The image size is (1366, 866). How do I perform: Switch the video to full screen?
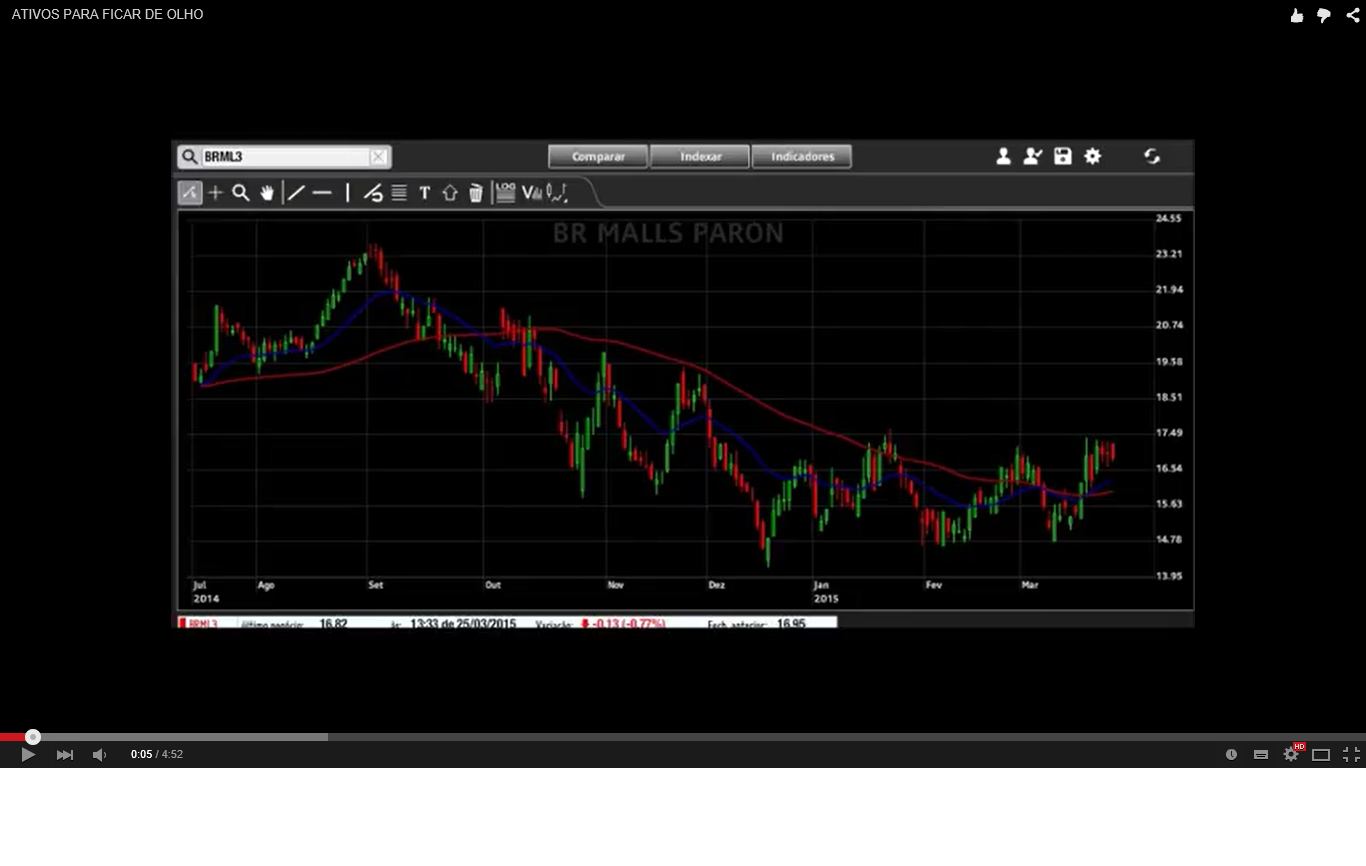(x=1351, y=755)
